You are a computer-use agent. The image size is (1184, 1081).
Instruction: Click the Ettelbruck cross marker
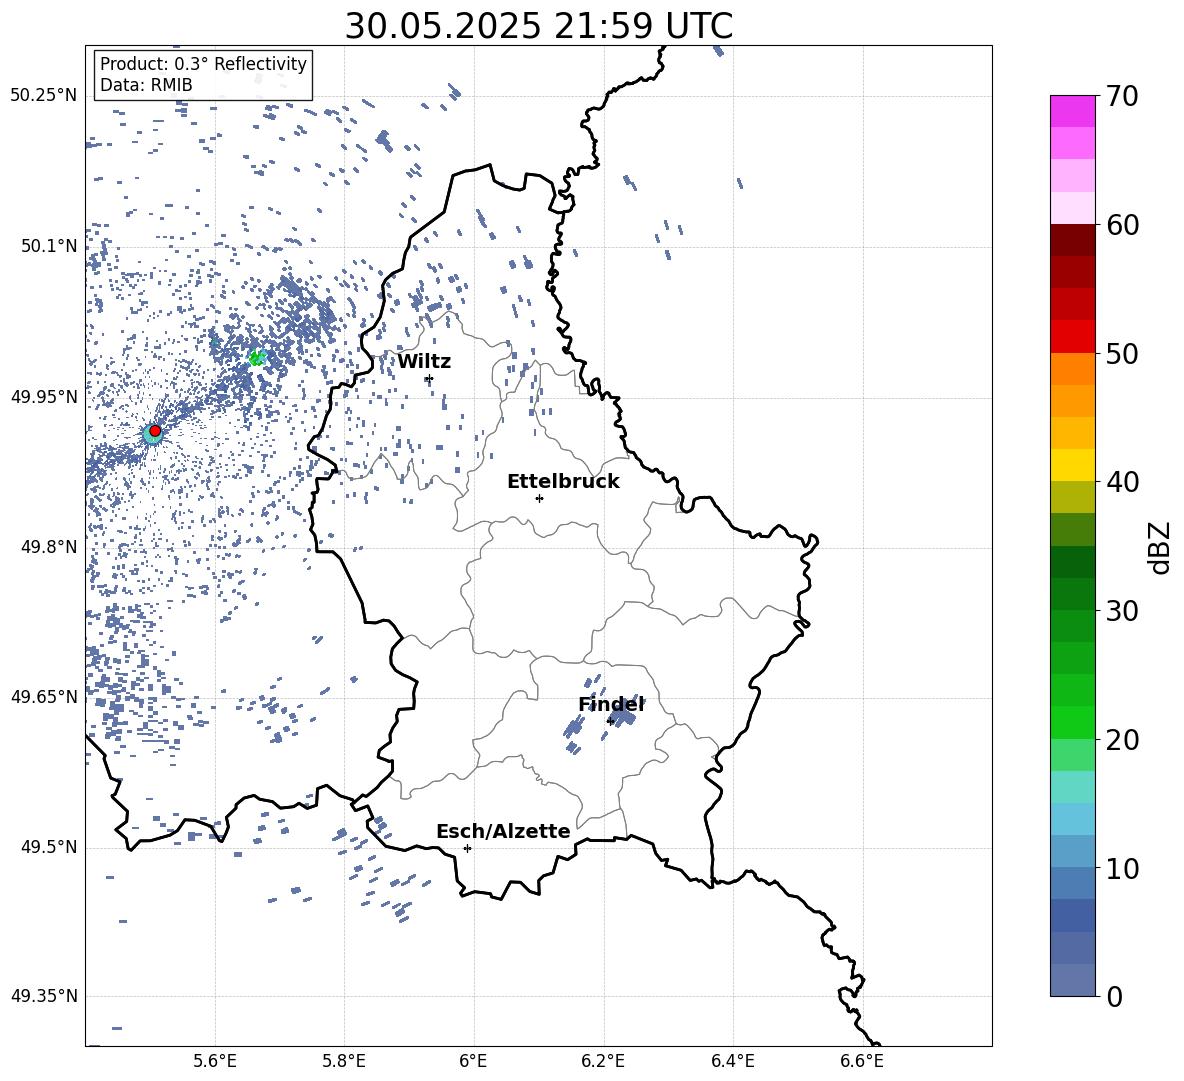pyautogui.click(x=539, y=498)
